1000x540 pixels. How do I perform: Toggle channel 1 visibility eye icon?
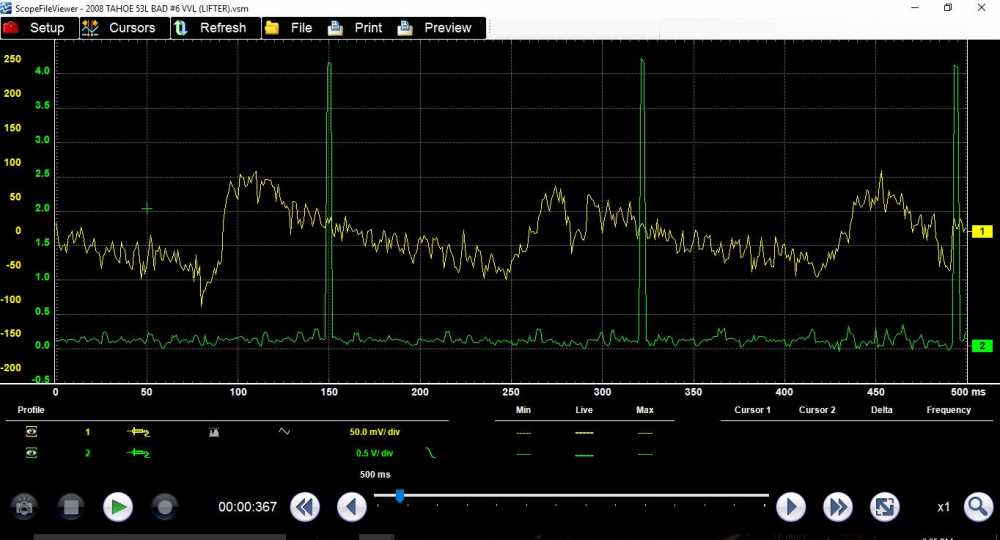[x=31, y=432]
